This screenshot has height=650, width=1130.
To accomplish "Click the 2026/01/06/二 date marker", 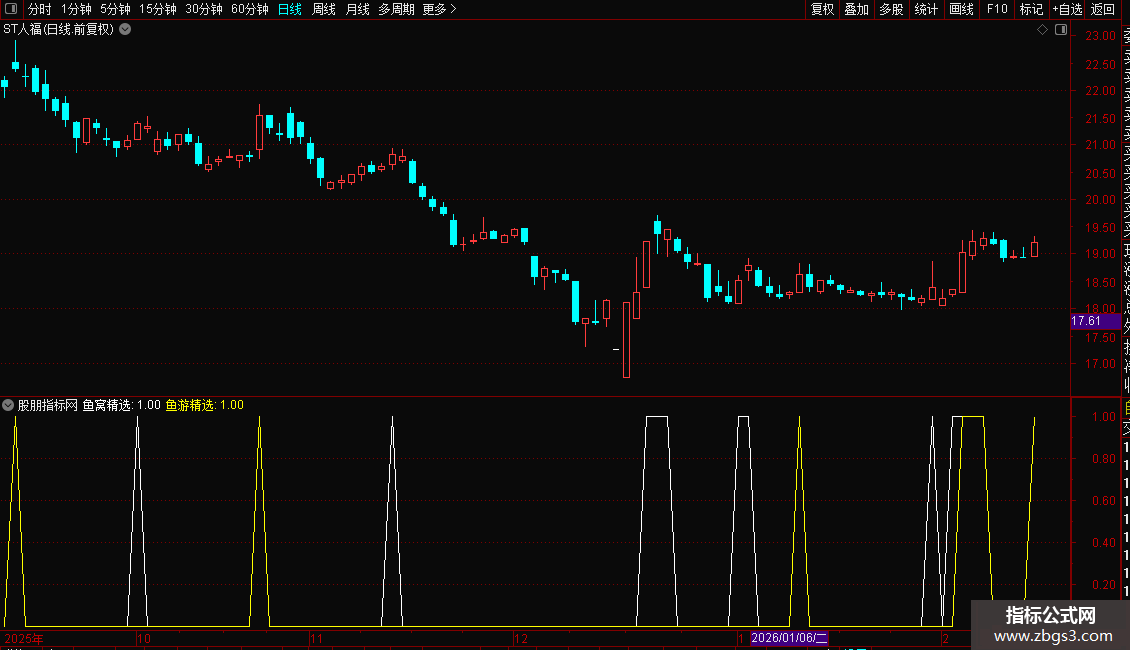I will pyautogui.click(x=789, y=638).
